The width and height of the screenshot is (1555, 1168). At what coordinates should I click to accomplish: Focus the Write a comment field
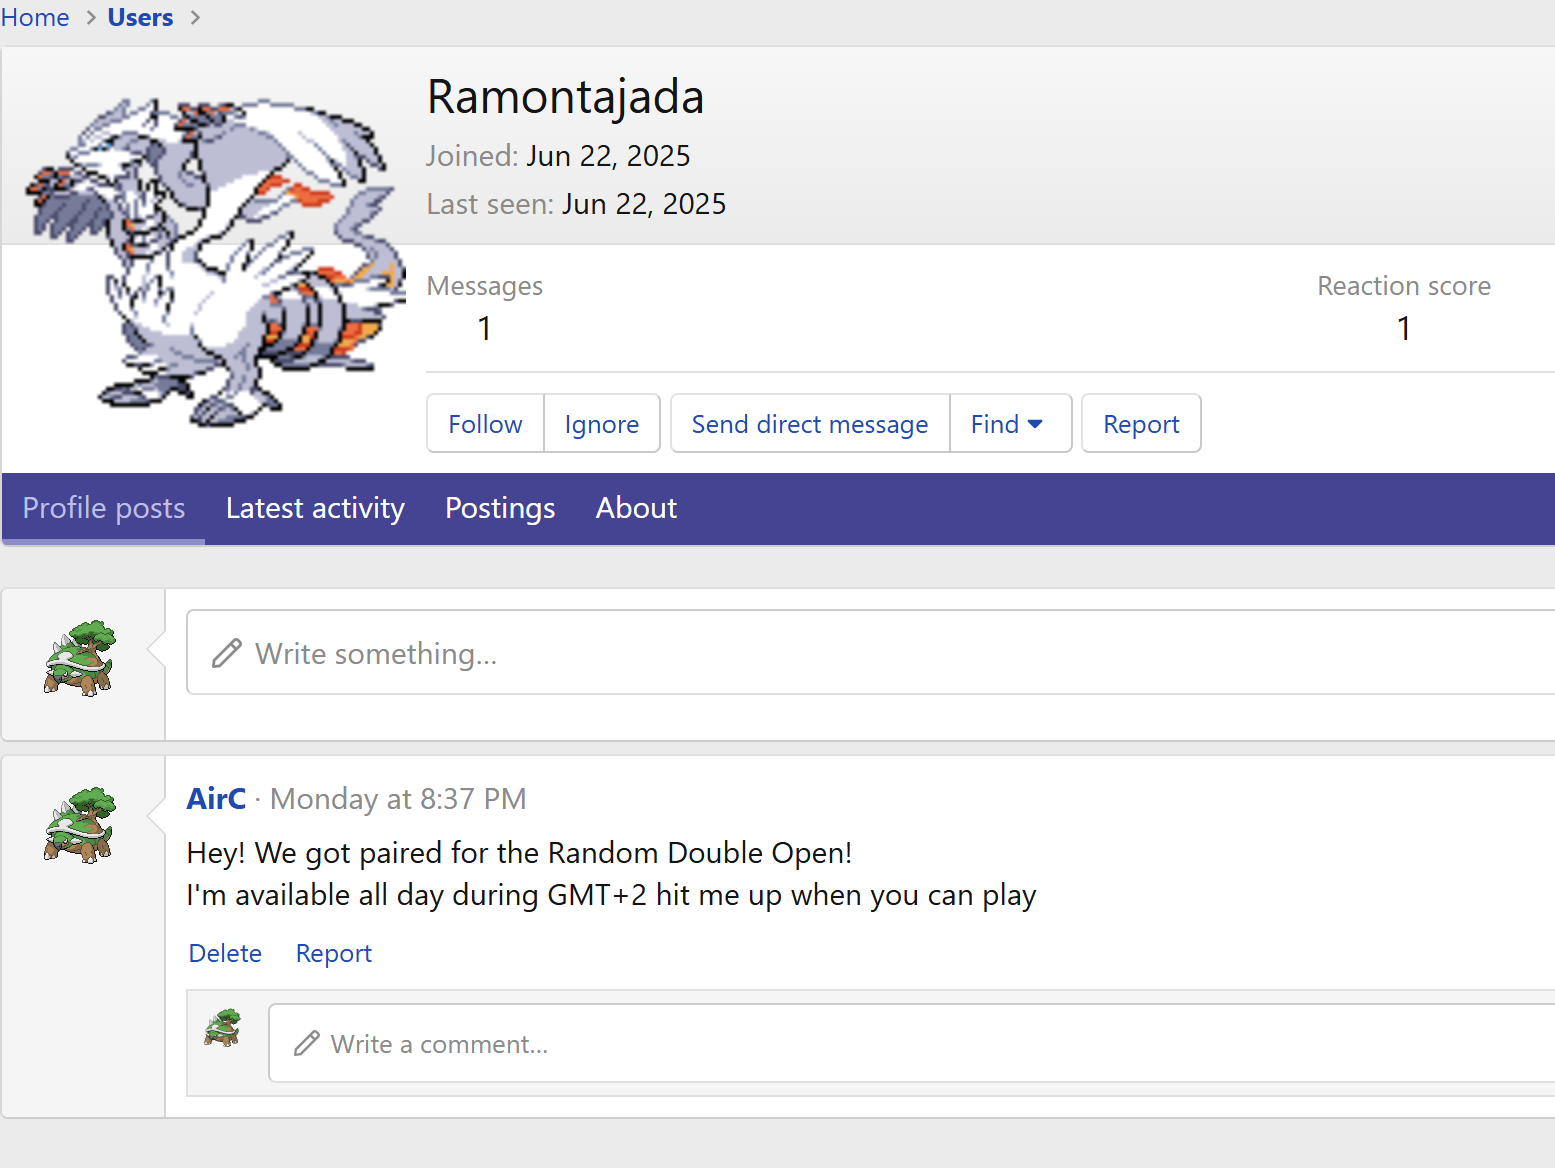[x=912, y=1043]
